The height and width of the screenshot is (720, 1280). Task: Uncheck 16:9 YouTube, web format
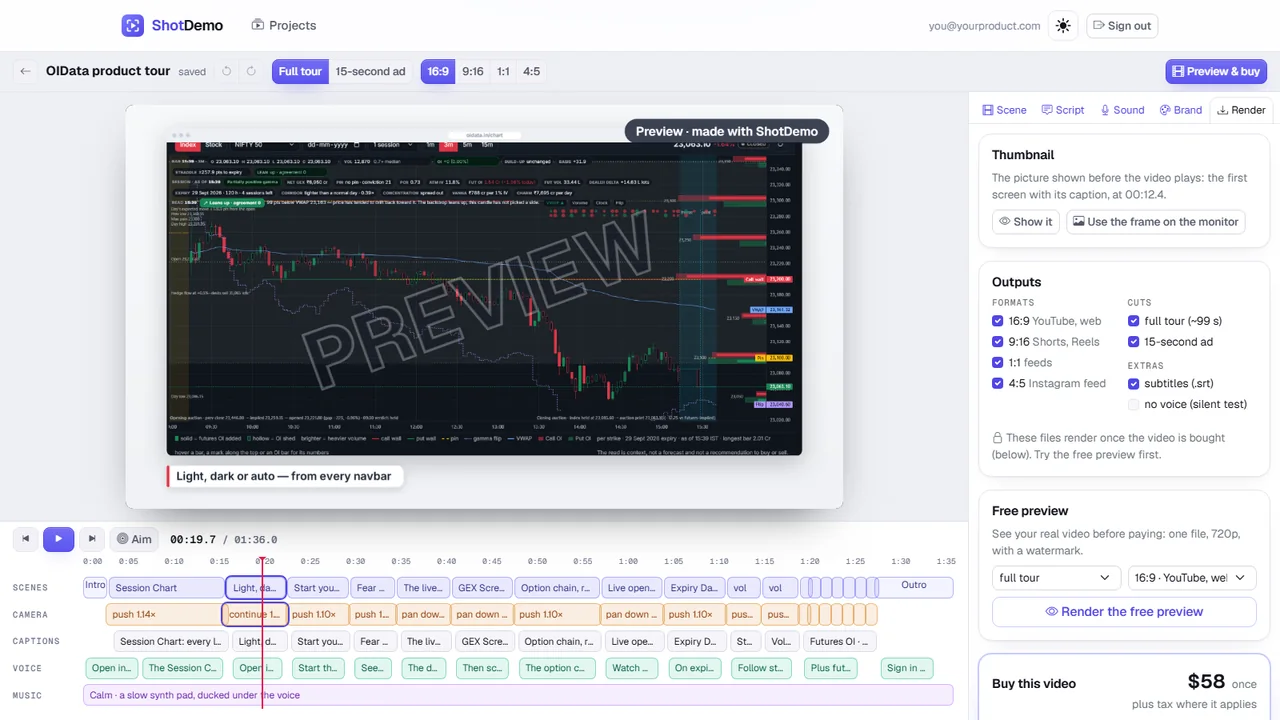coord(998,321)
